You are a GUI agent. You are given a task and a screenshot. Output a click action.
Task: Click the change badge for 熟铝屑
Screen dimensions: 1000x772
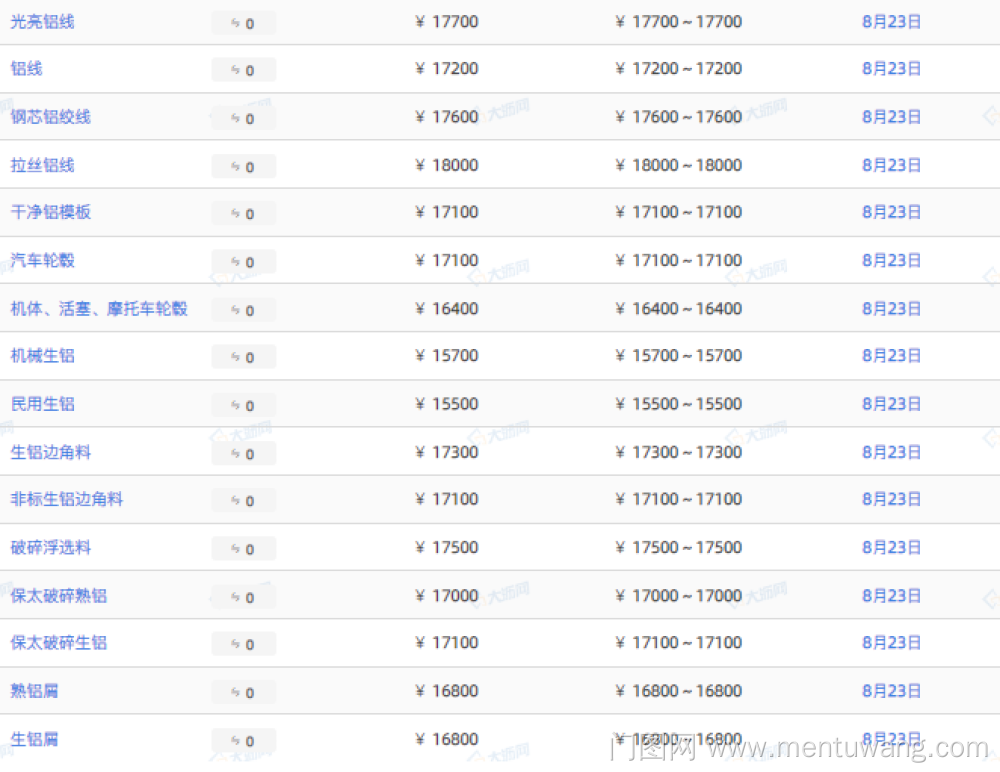[243, 692]
